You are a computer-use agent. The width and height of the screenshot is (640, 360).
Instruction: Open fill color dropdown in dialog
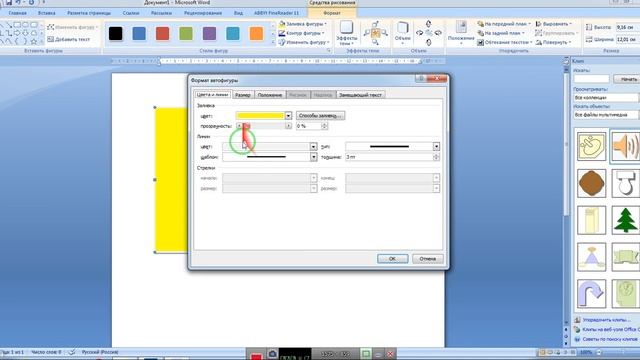[x=288, y=116]
